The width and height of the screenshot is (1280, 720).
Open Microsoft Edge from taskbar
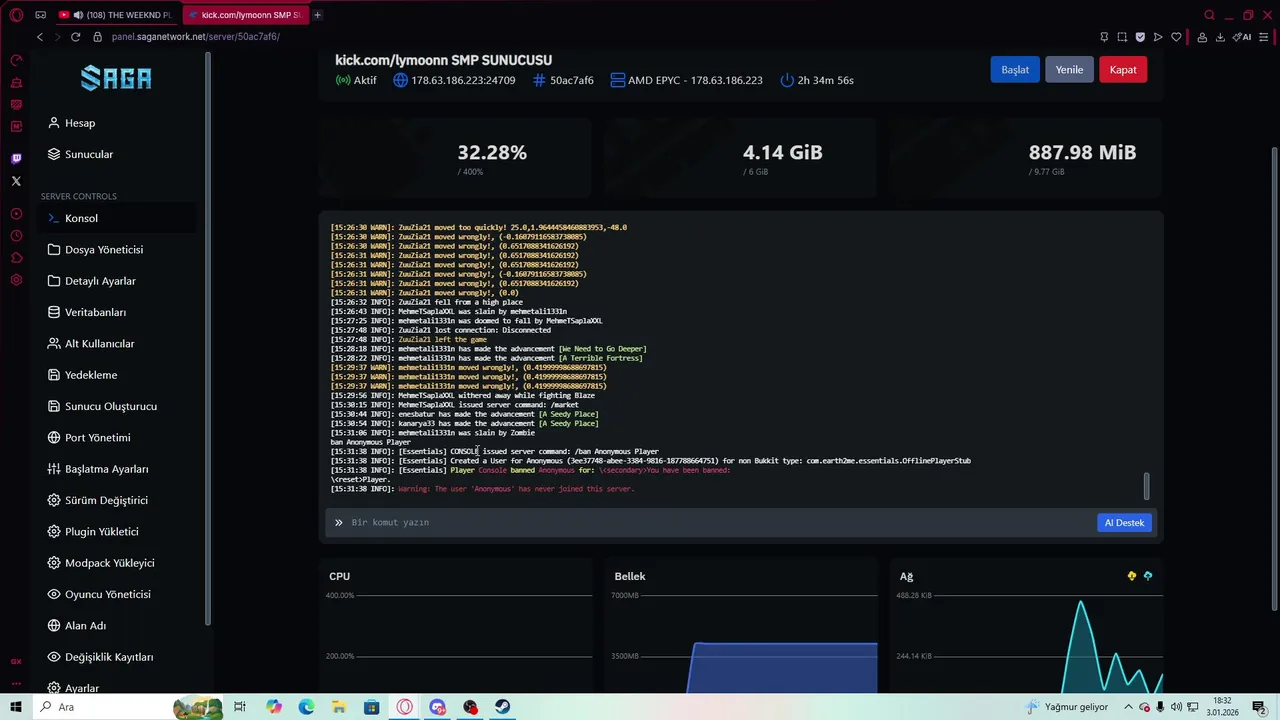tap(306, 707)
